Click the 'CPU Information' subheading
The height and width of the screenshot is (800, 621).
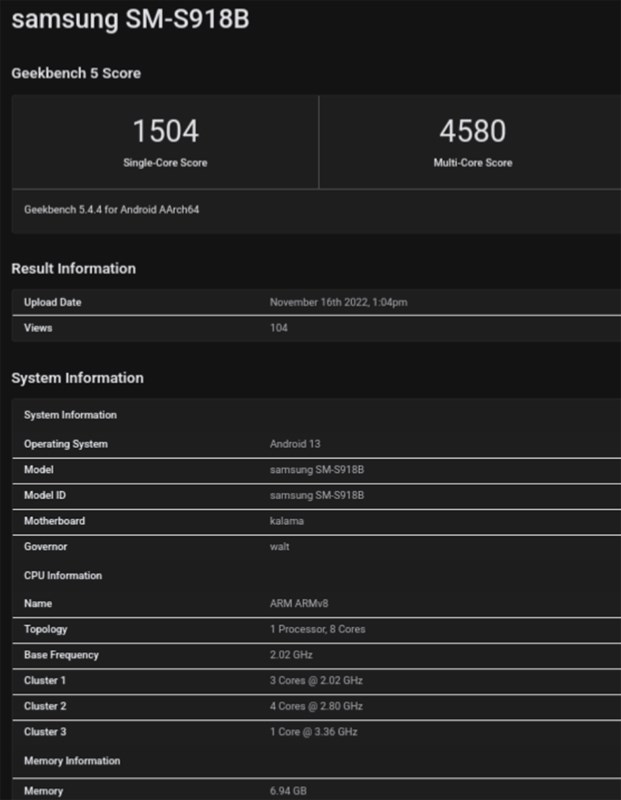pos(63,576)
